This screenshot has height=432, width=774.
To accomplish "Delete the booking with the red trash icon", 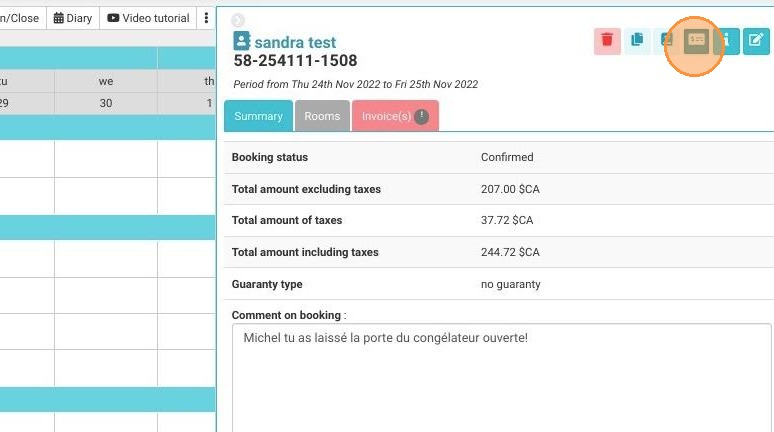I will 607,41.
